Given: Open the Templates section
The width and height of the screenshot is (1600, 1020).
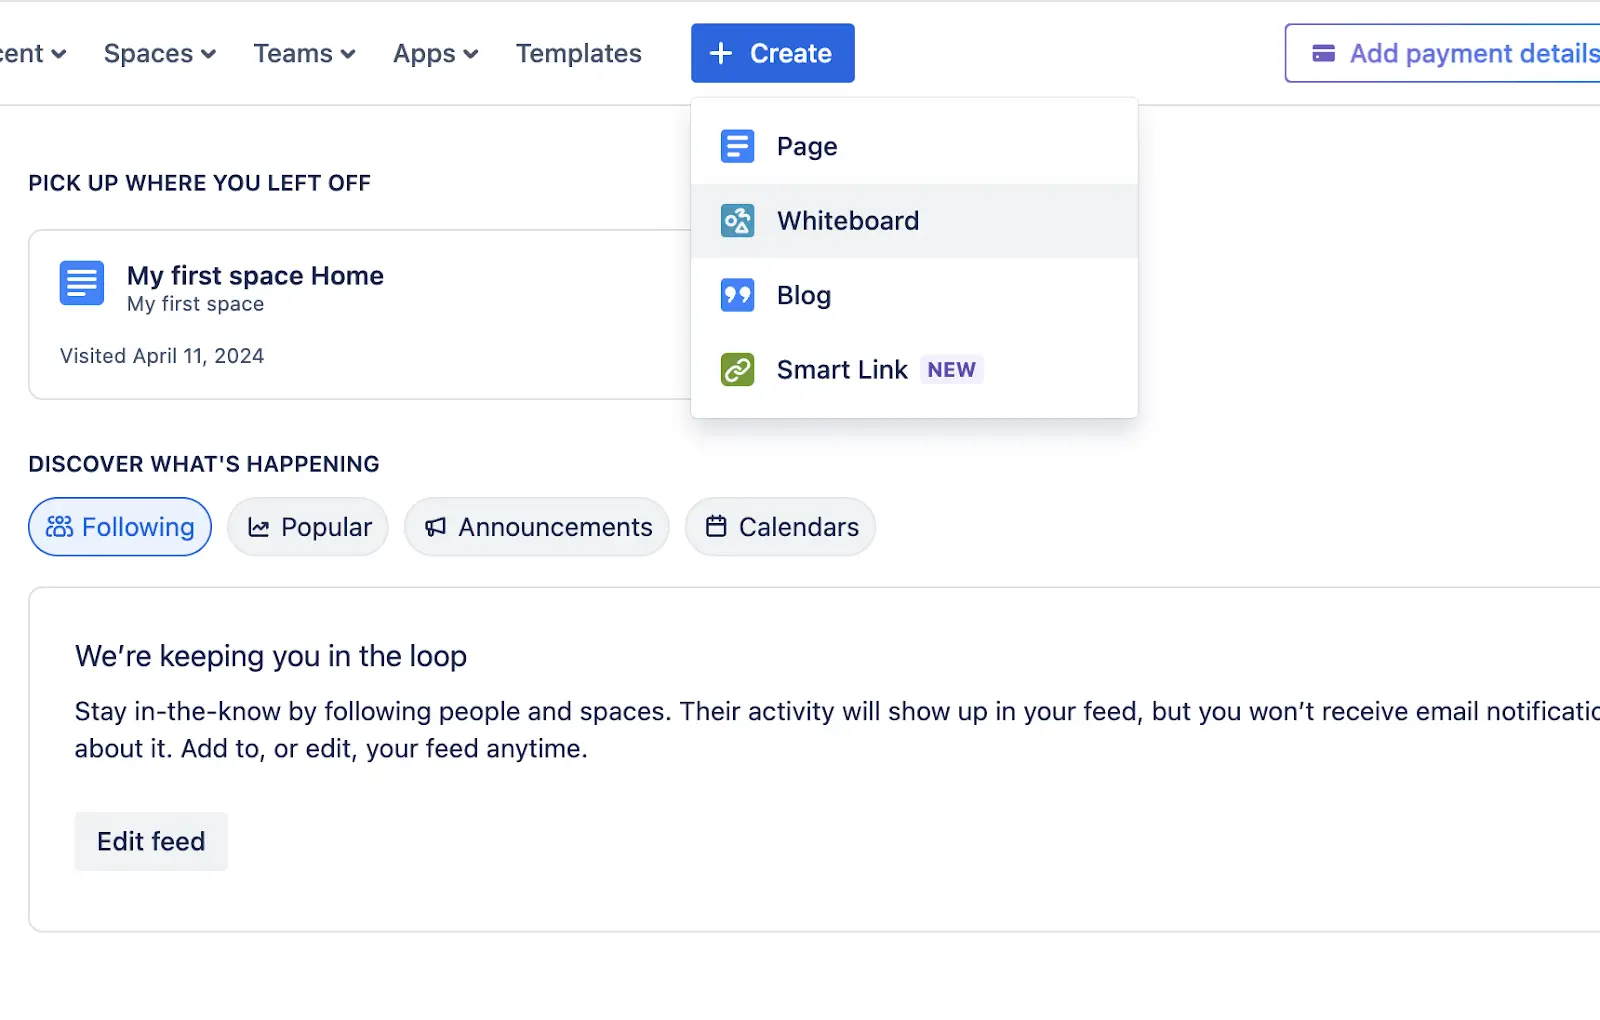Looking at the screenshot, I should (578, 53).
